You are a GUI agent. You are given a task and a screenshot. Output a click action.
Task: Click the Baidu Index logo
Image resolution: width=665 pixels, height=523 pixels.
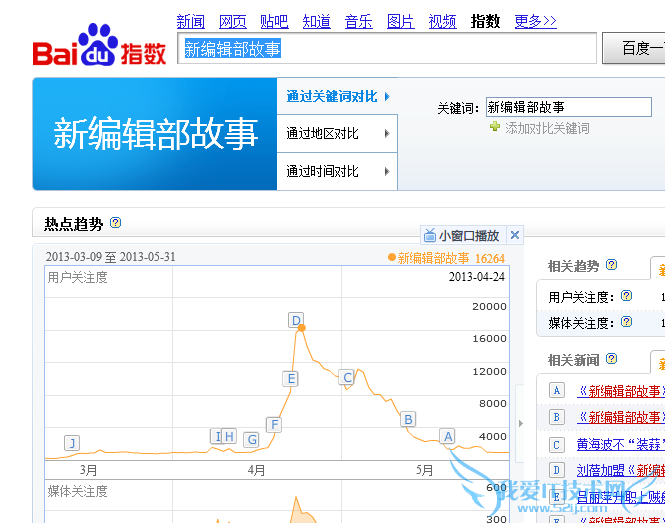(x=99, y=47)
